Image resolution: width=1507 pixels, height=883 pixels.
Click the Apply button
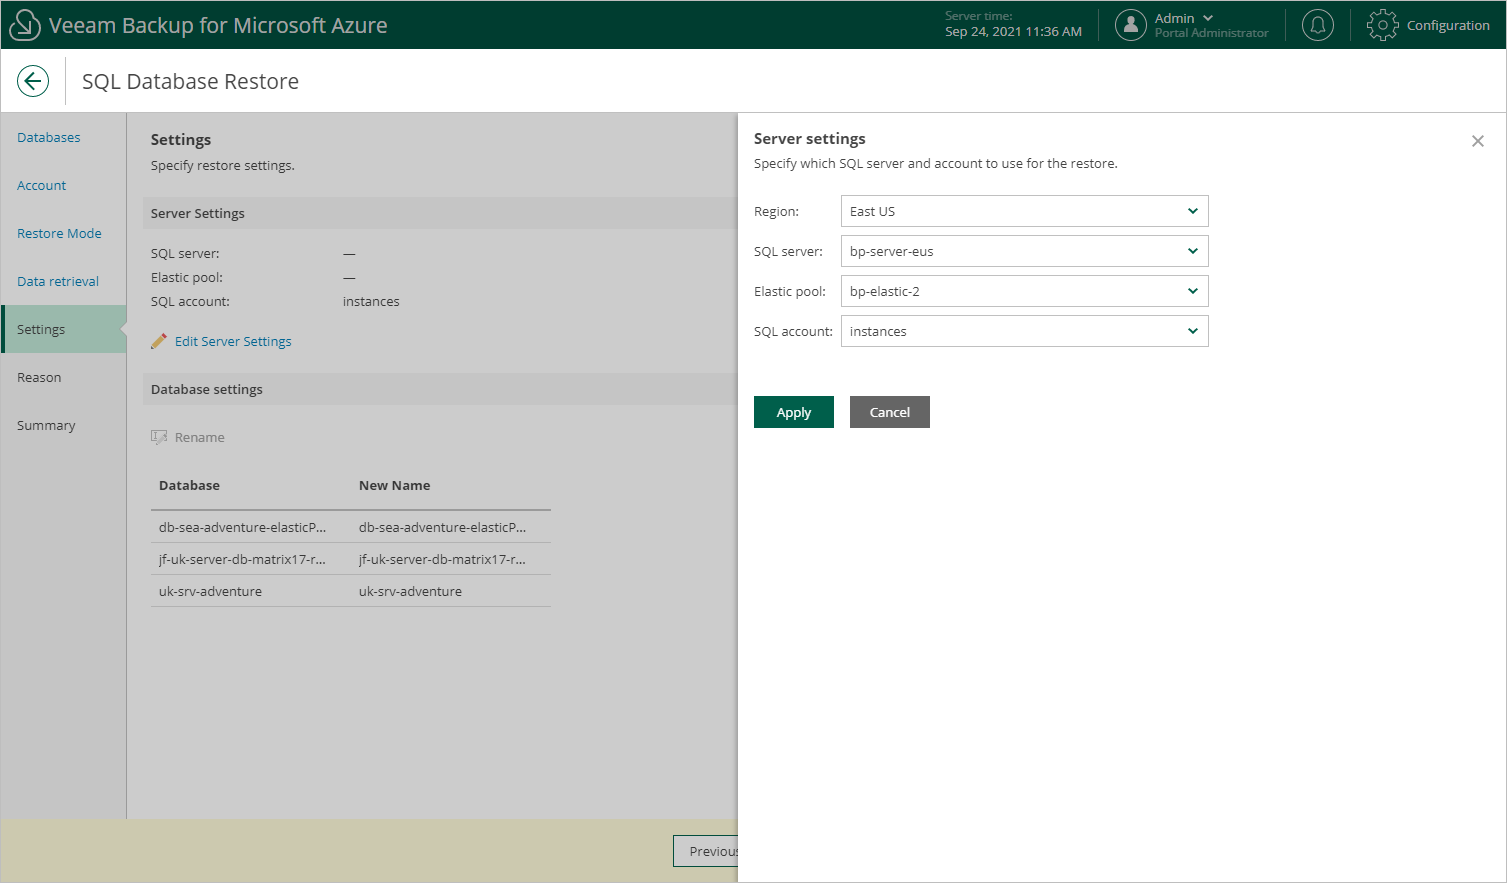pyautogui.click(x=794, y=412)
